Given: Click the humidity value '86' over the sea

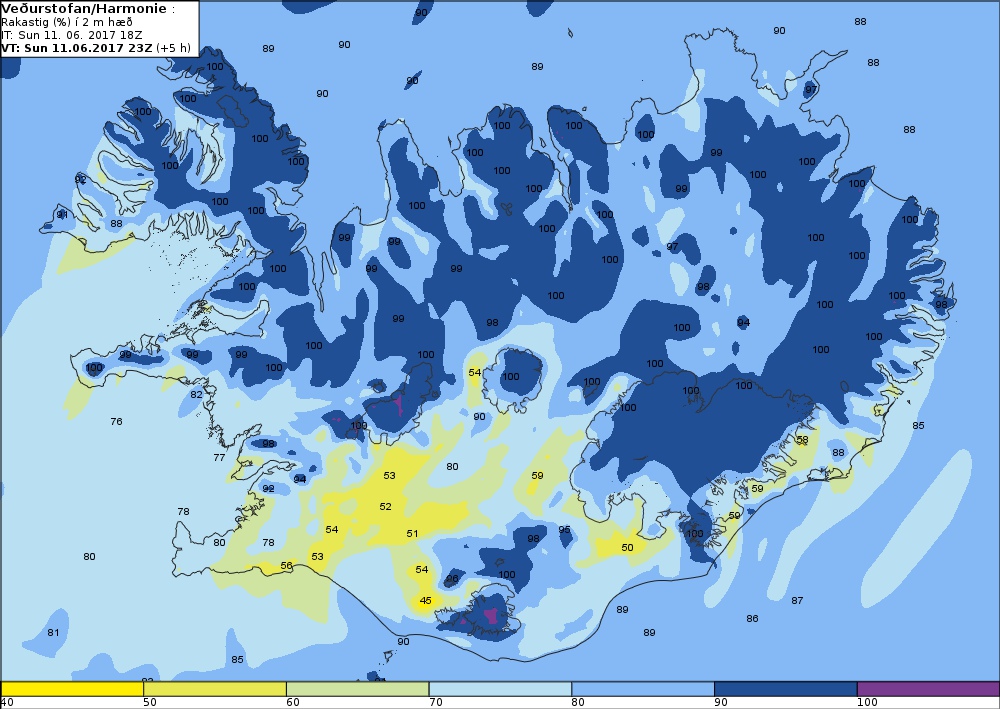Looking at the screenshot, I should 752,618.
